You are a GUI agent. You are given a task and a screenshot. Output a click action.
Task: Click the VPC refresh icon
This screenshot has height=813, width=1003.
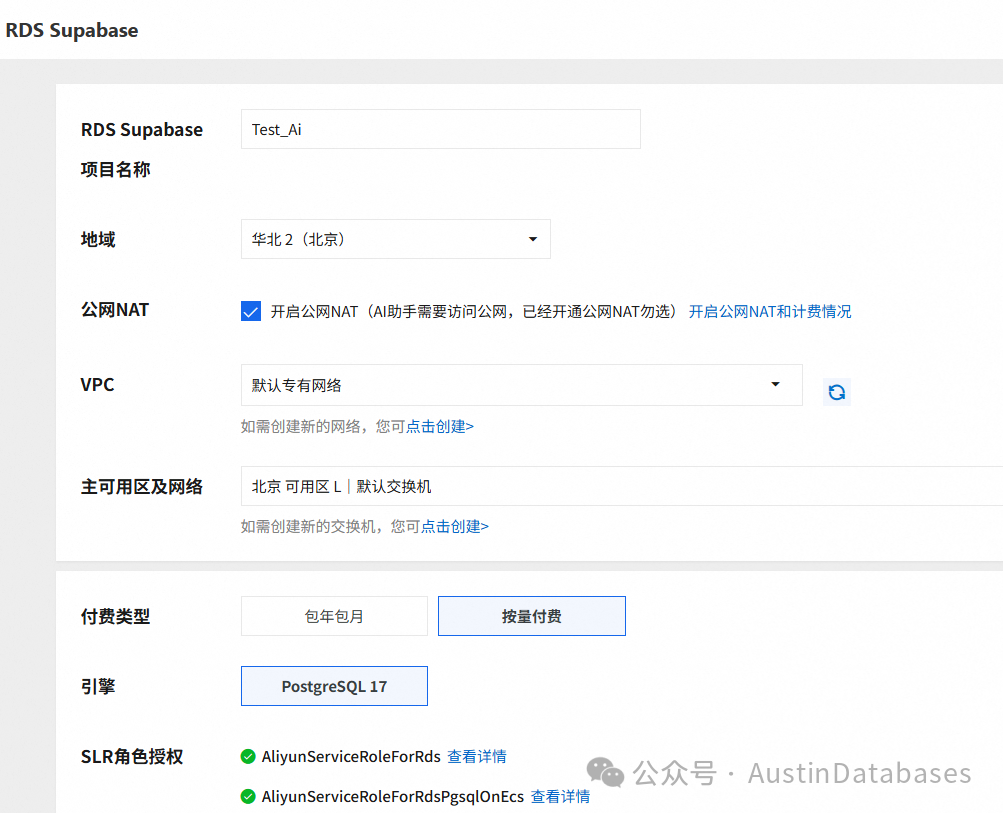pos(837,391)
